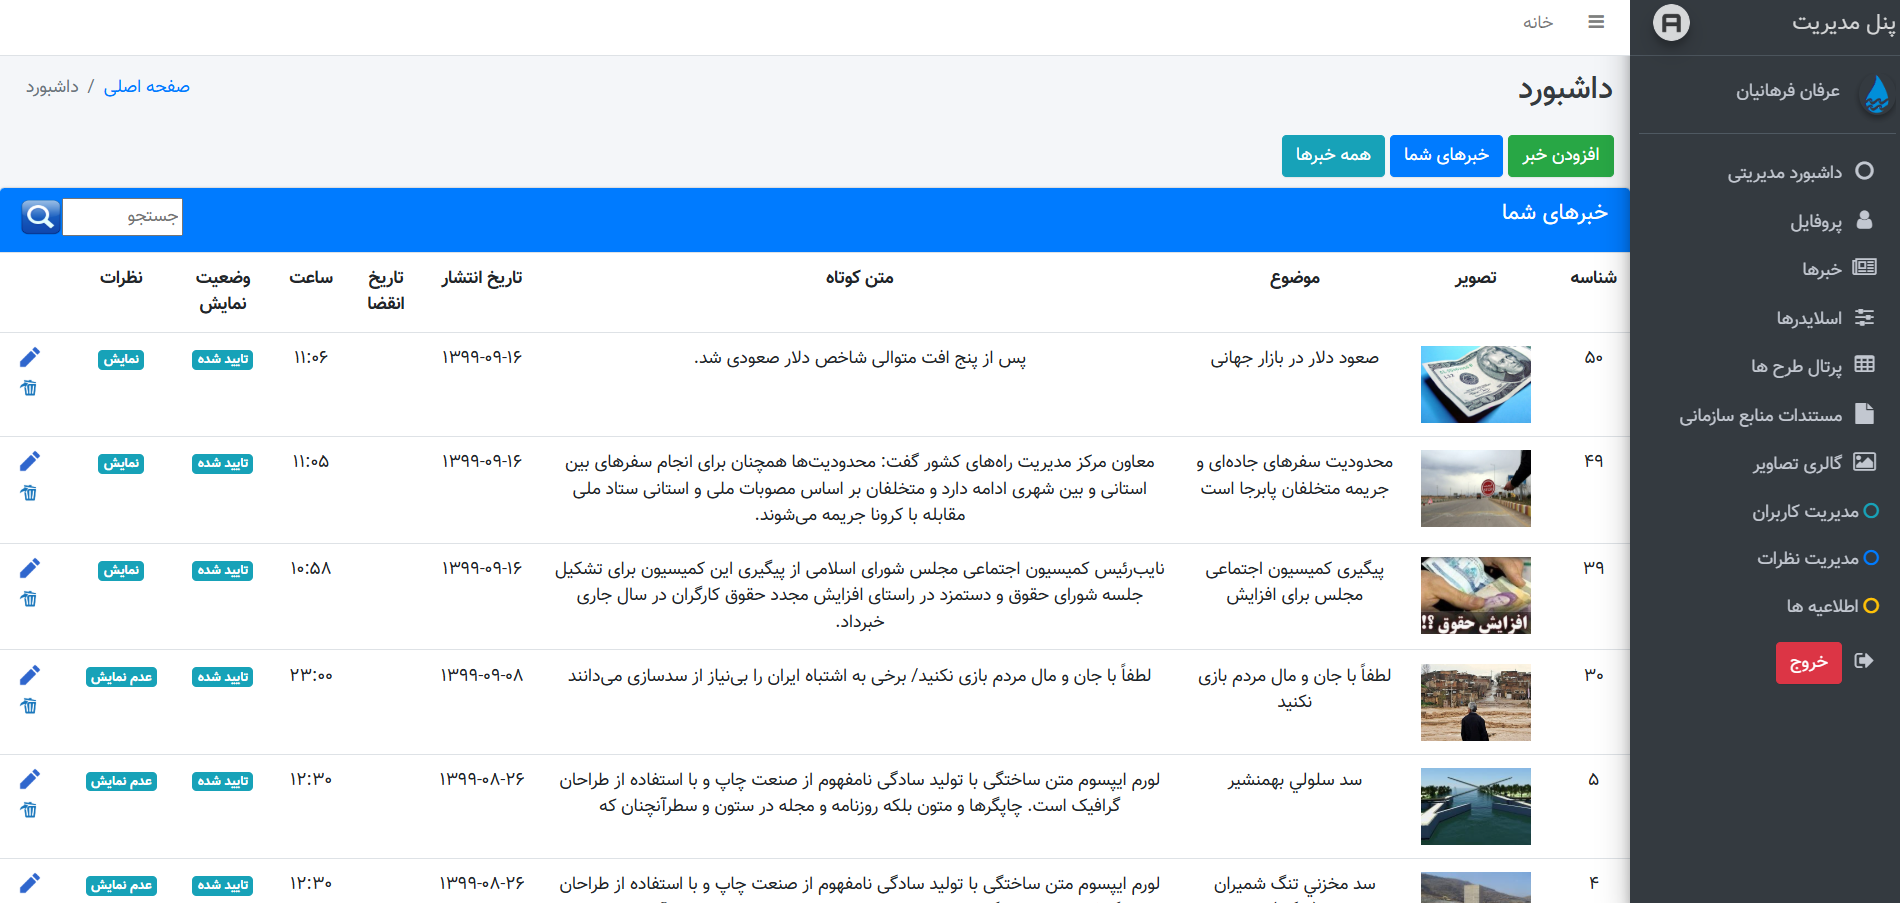The width and height of the screenshot is (1900, 903).
Task: Click edit pencil for news ID 39
Action: click(x=30, y=568)
